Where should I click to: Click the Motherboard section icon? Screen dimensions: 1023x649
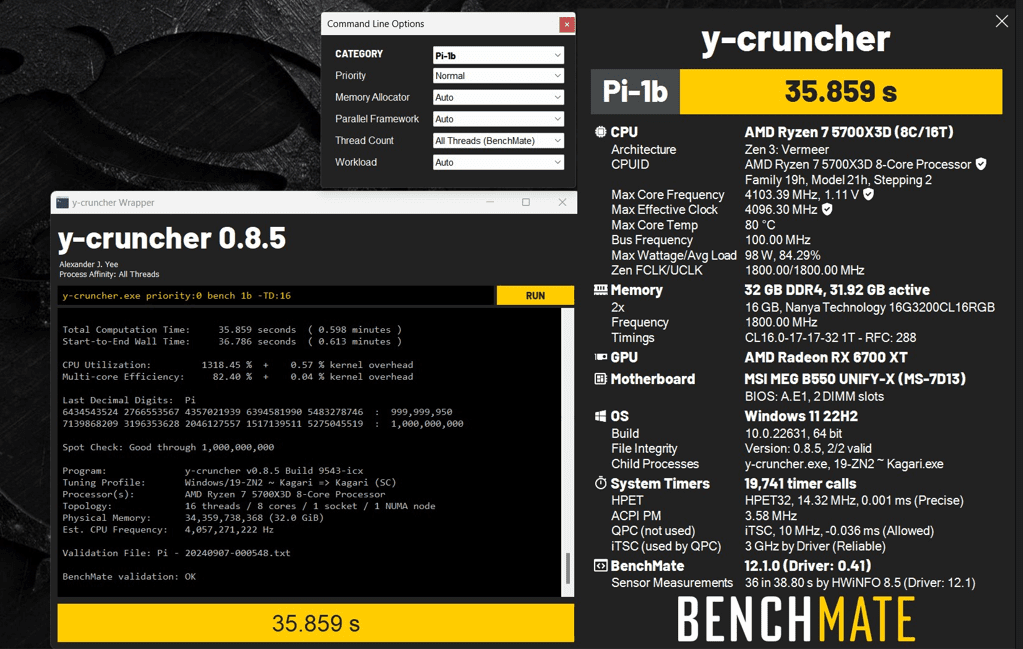click(600, 379)
